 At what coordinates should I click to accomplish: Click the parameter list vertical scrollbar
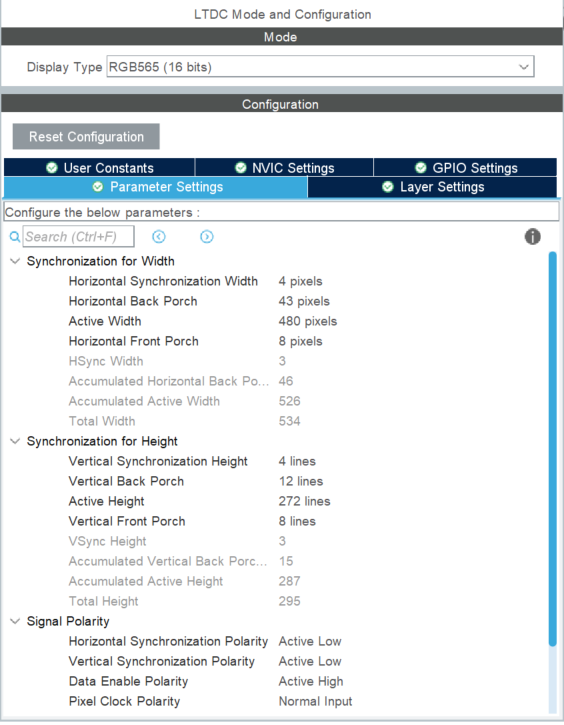point(552,449)
